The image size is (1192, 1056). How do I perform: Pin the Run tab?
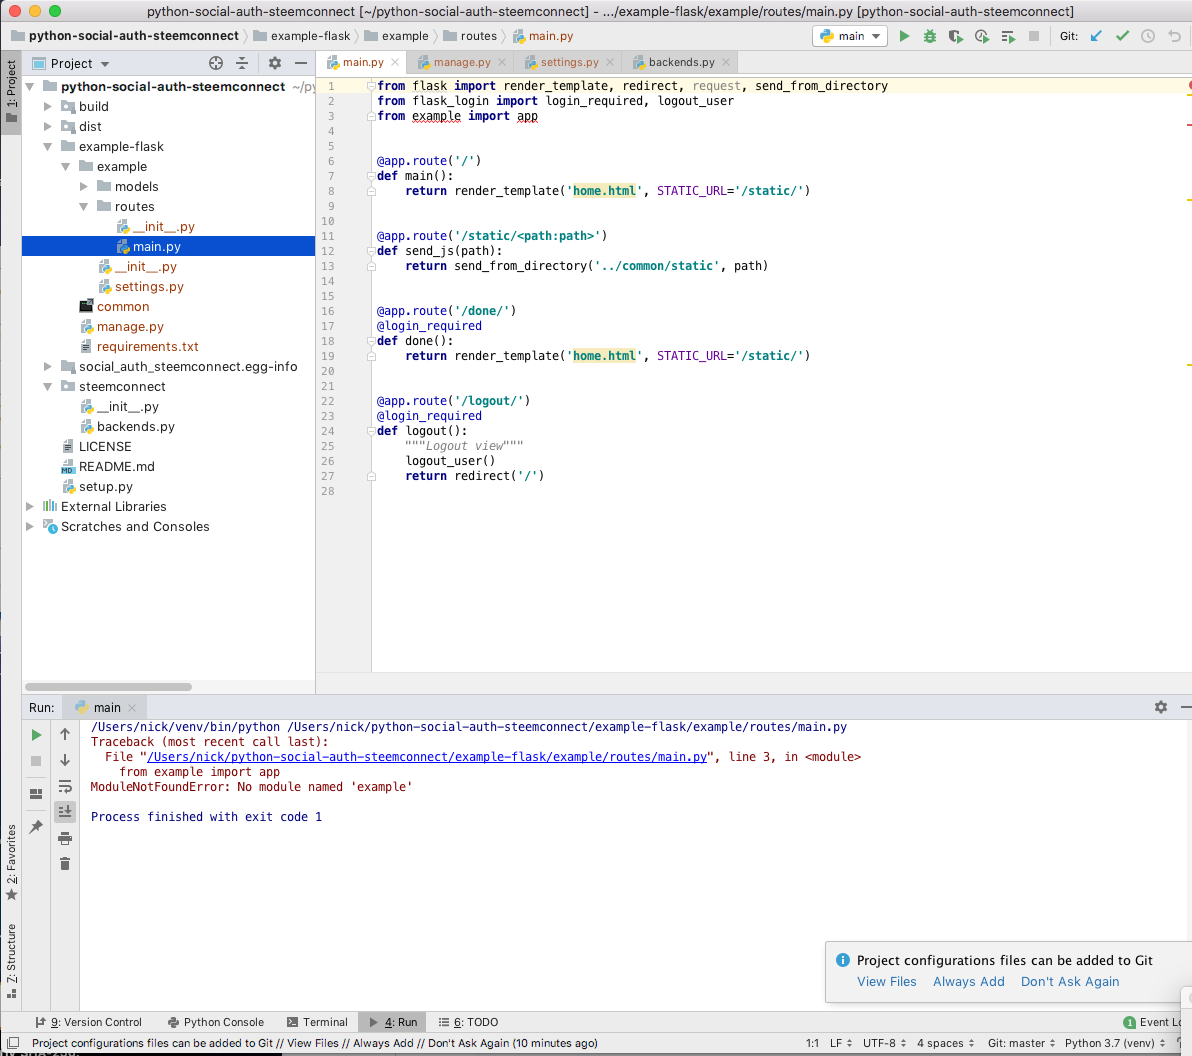point(36,827)
